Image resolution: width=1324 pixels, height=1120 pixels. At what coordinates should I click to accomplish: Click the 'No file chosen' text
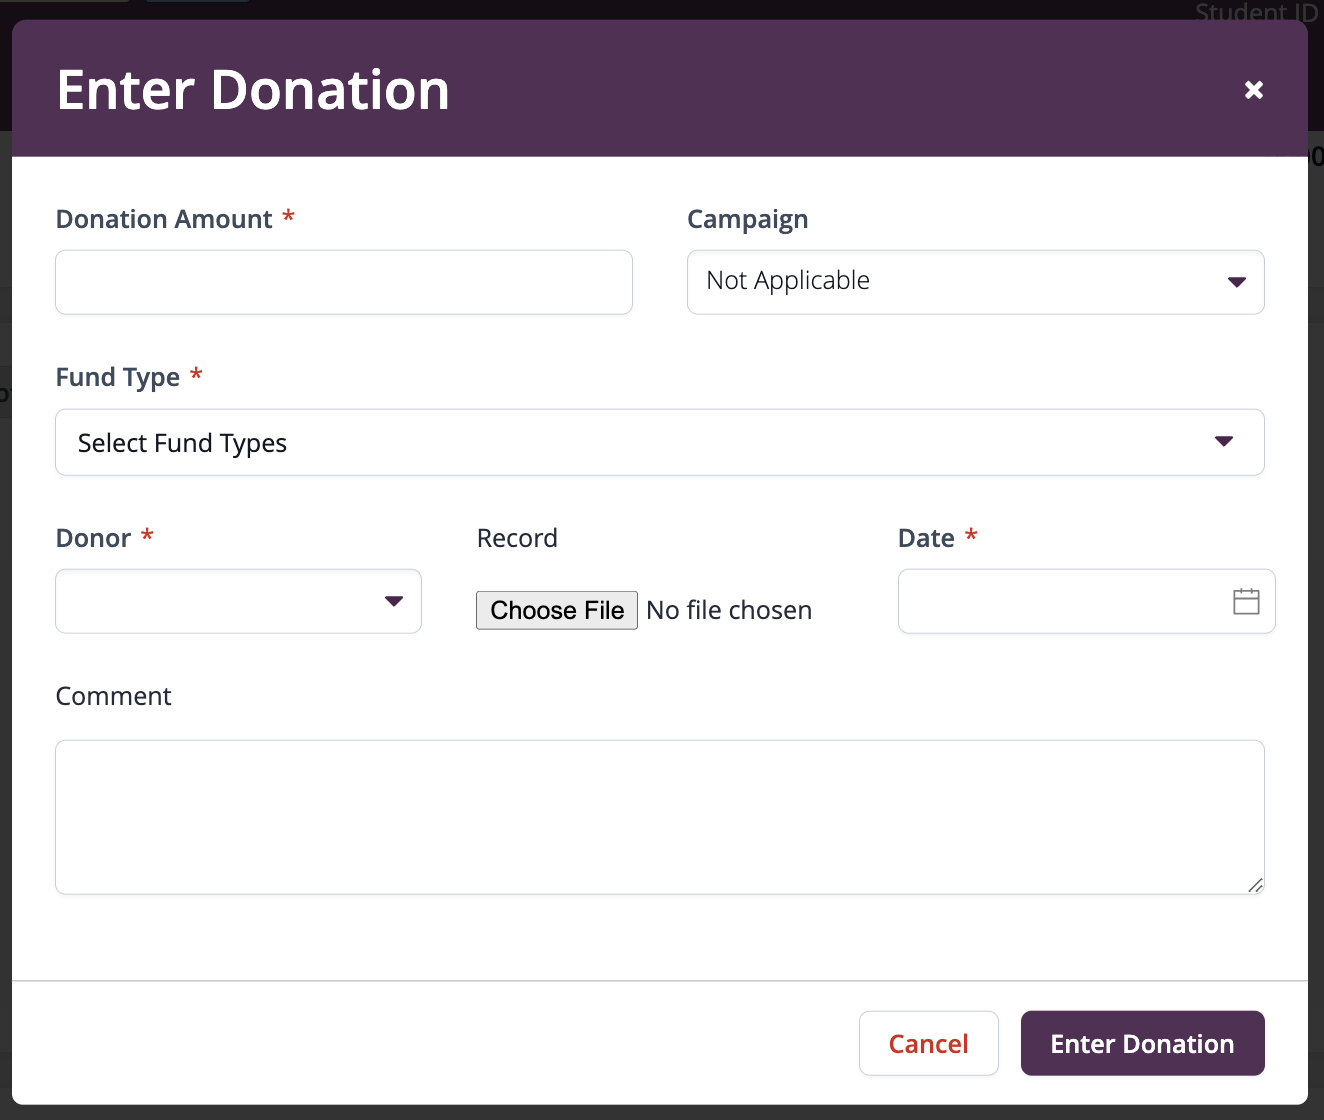pyautogui.click(x=729, y=610)
